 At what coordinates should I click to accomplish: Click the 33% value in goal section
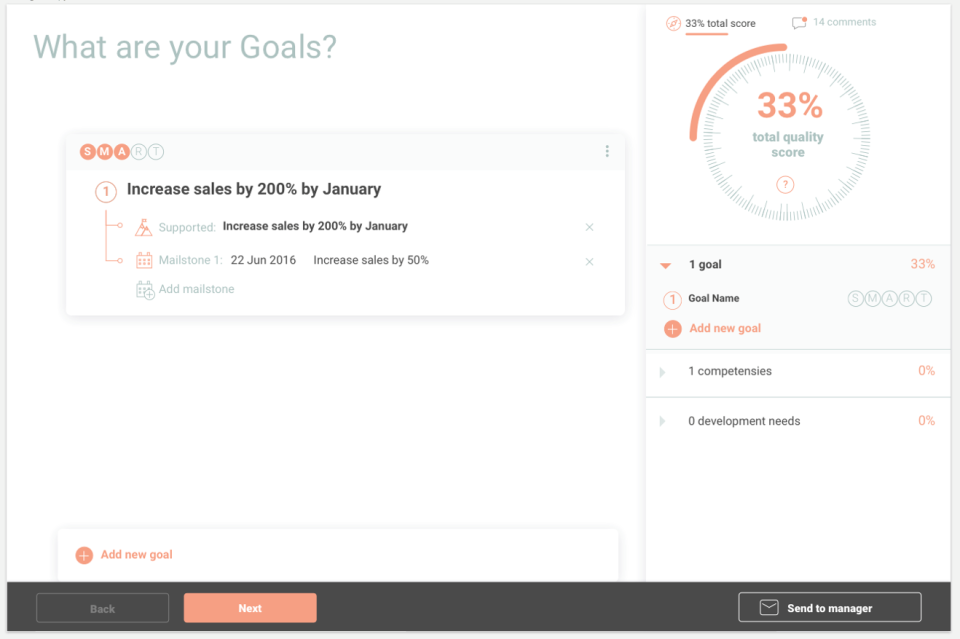point(922,264)
